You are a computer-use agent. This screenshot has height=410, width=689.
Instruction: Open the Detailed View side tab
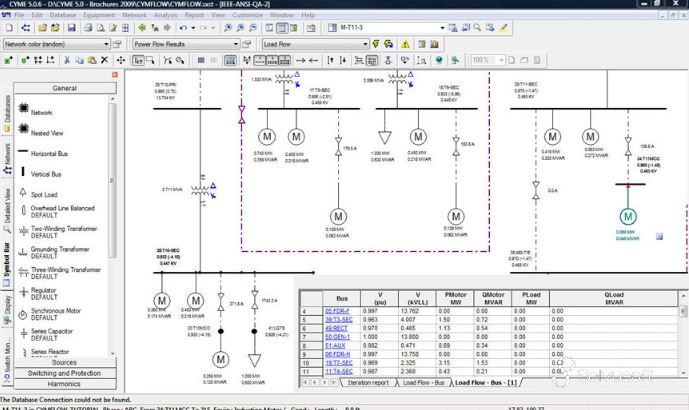point(7,210)
